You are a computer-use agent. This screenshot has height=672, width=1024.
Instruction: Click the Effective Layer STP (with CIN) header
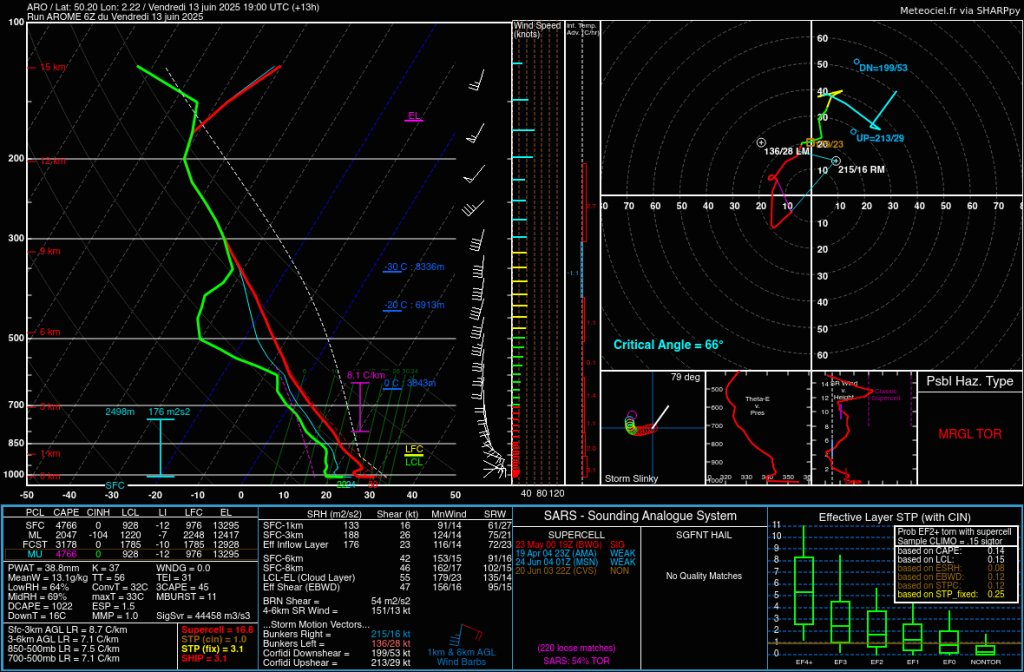(894, 516)
